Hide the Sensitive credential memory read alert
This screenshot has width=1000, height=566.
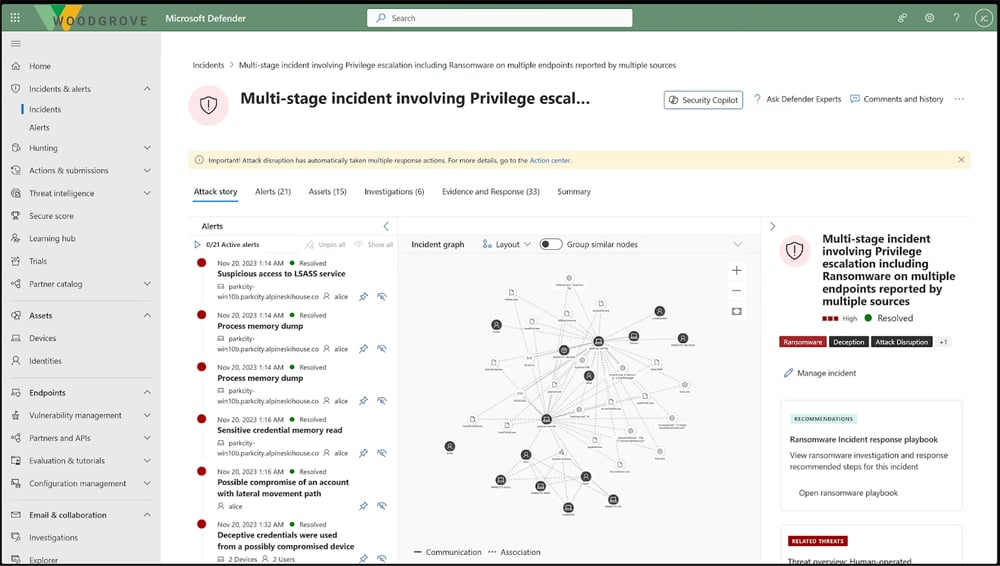pyautogui.click(x=382, y=453)
